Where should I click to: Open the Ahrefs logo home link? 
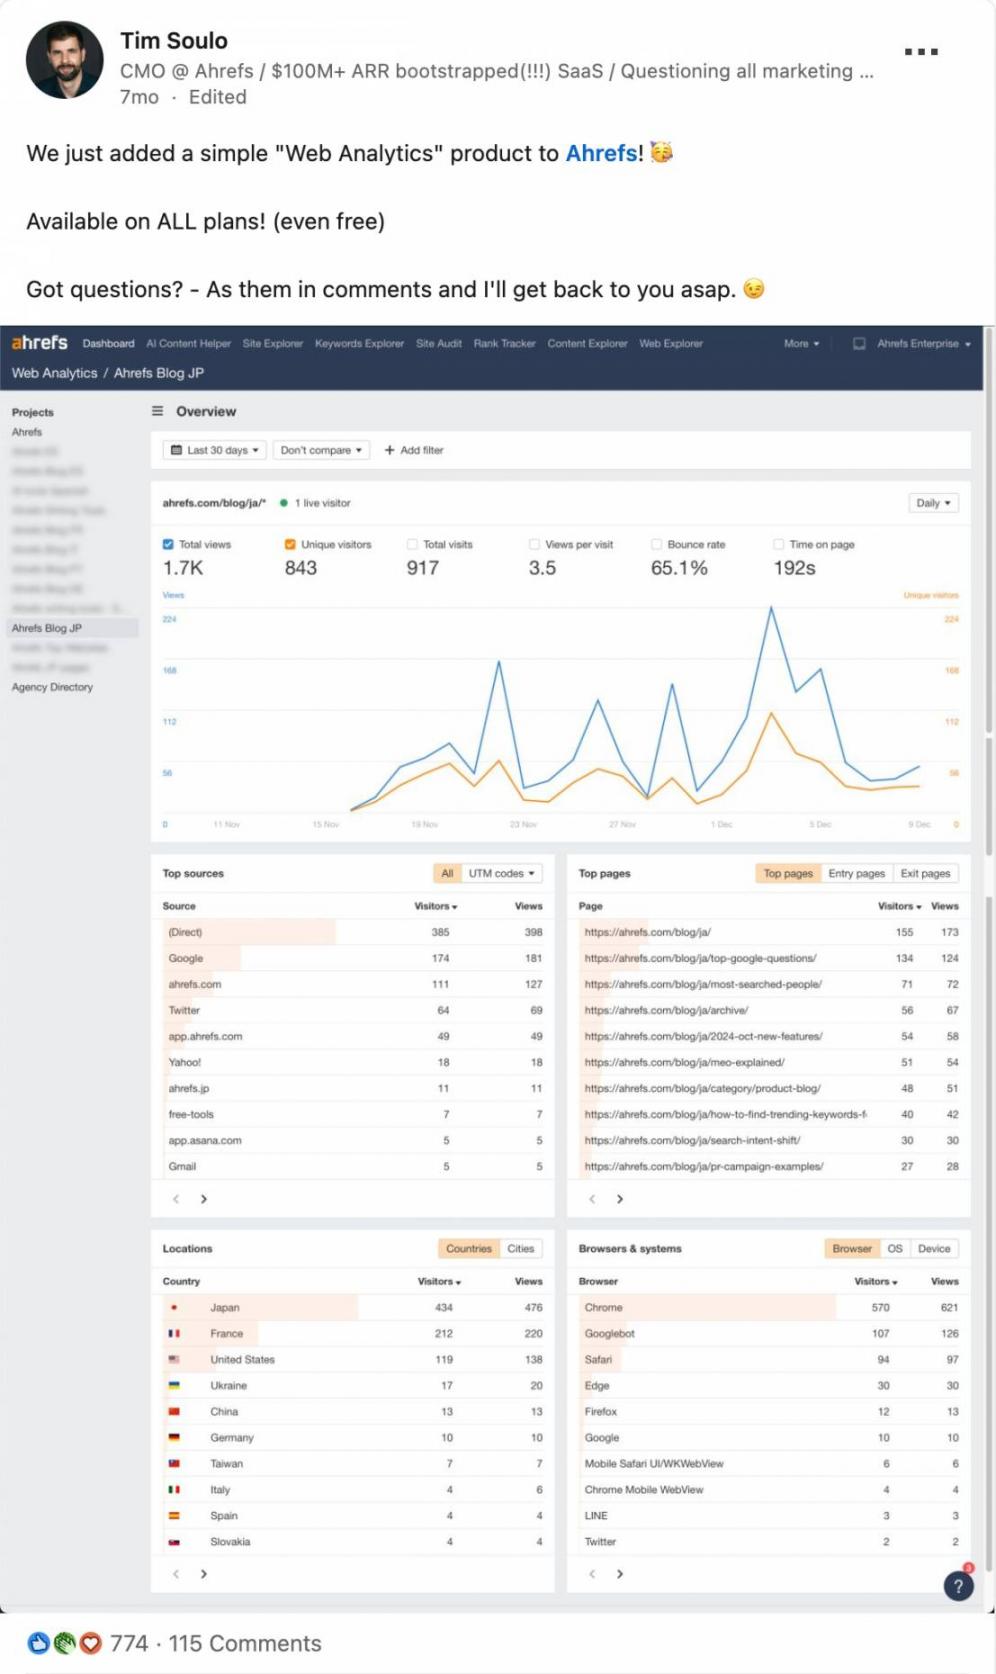40,343
